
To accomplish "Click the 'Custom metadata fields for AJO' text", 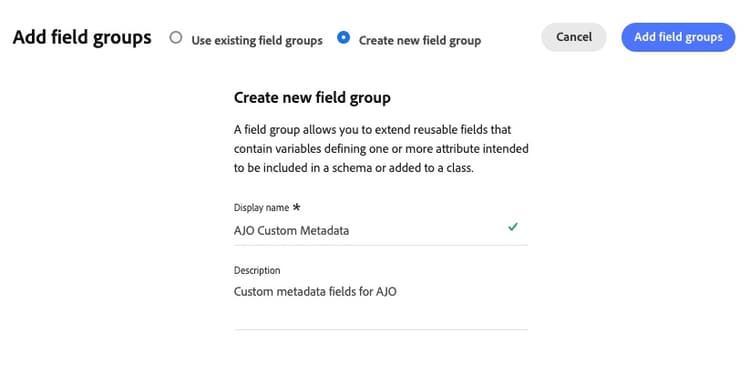I will tap(315, 291).
